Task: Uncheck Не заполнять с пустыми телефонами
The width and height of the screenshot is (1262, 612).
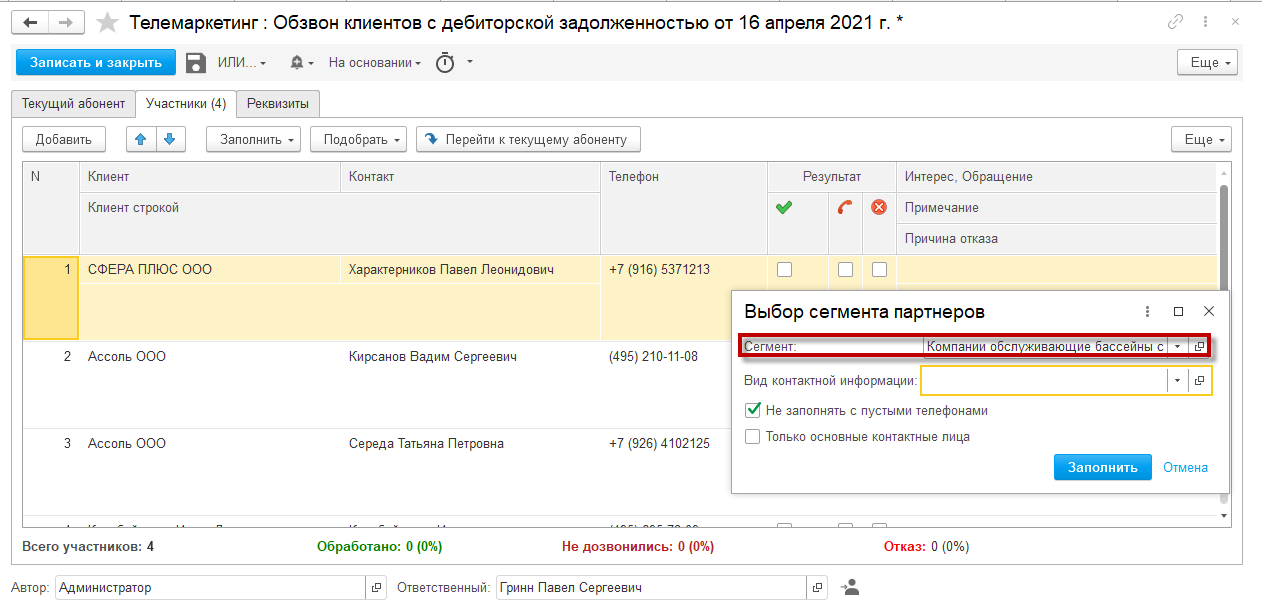Action: tap(752, 410)
